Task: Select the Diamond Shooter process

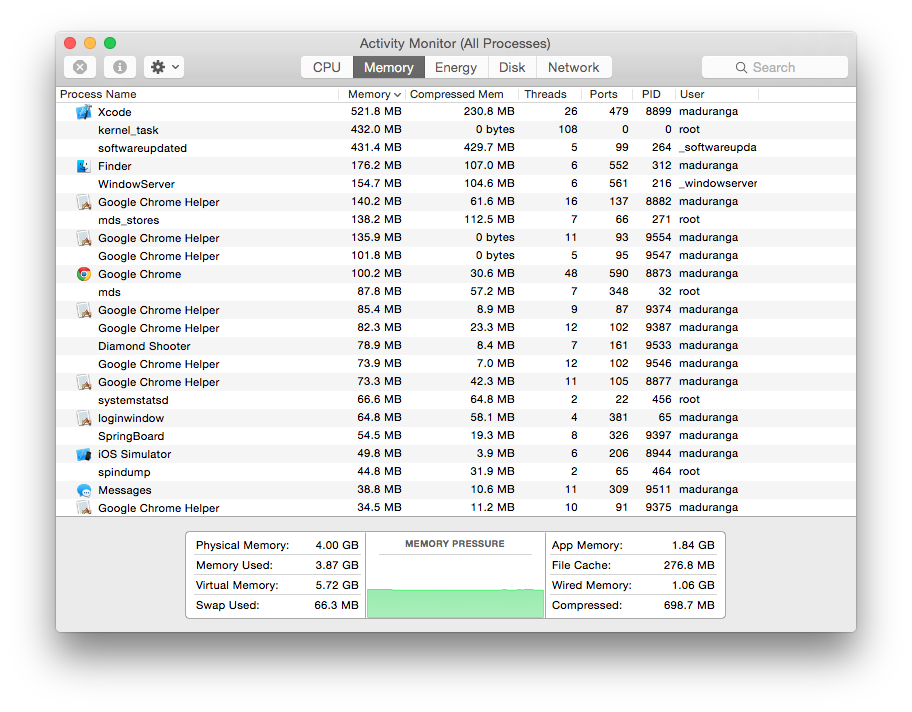Action: point(456,346)
